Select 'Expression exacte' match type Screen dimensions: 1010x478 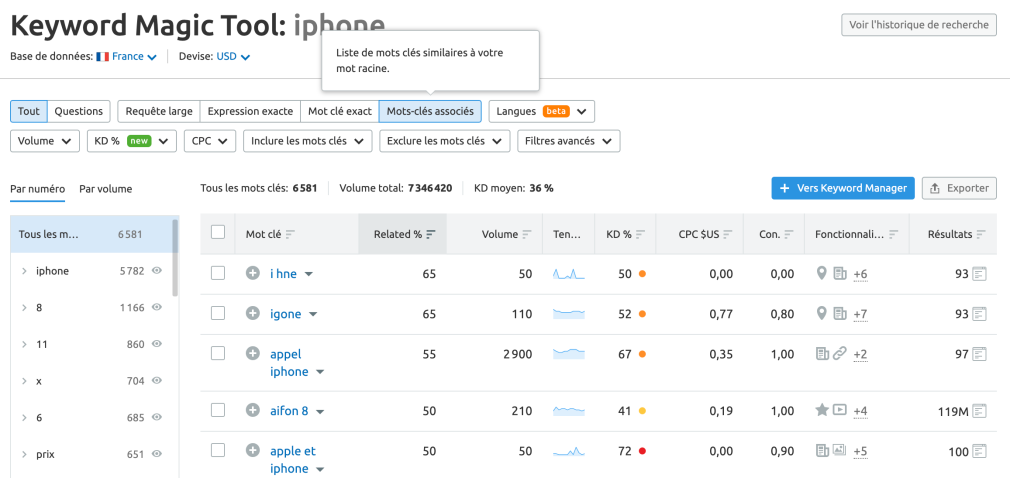250,111
